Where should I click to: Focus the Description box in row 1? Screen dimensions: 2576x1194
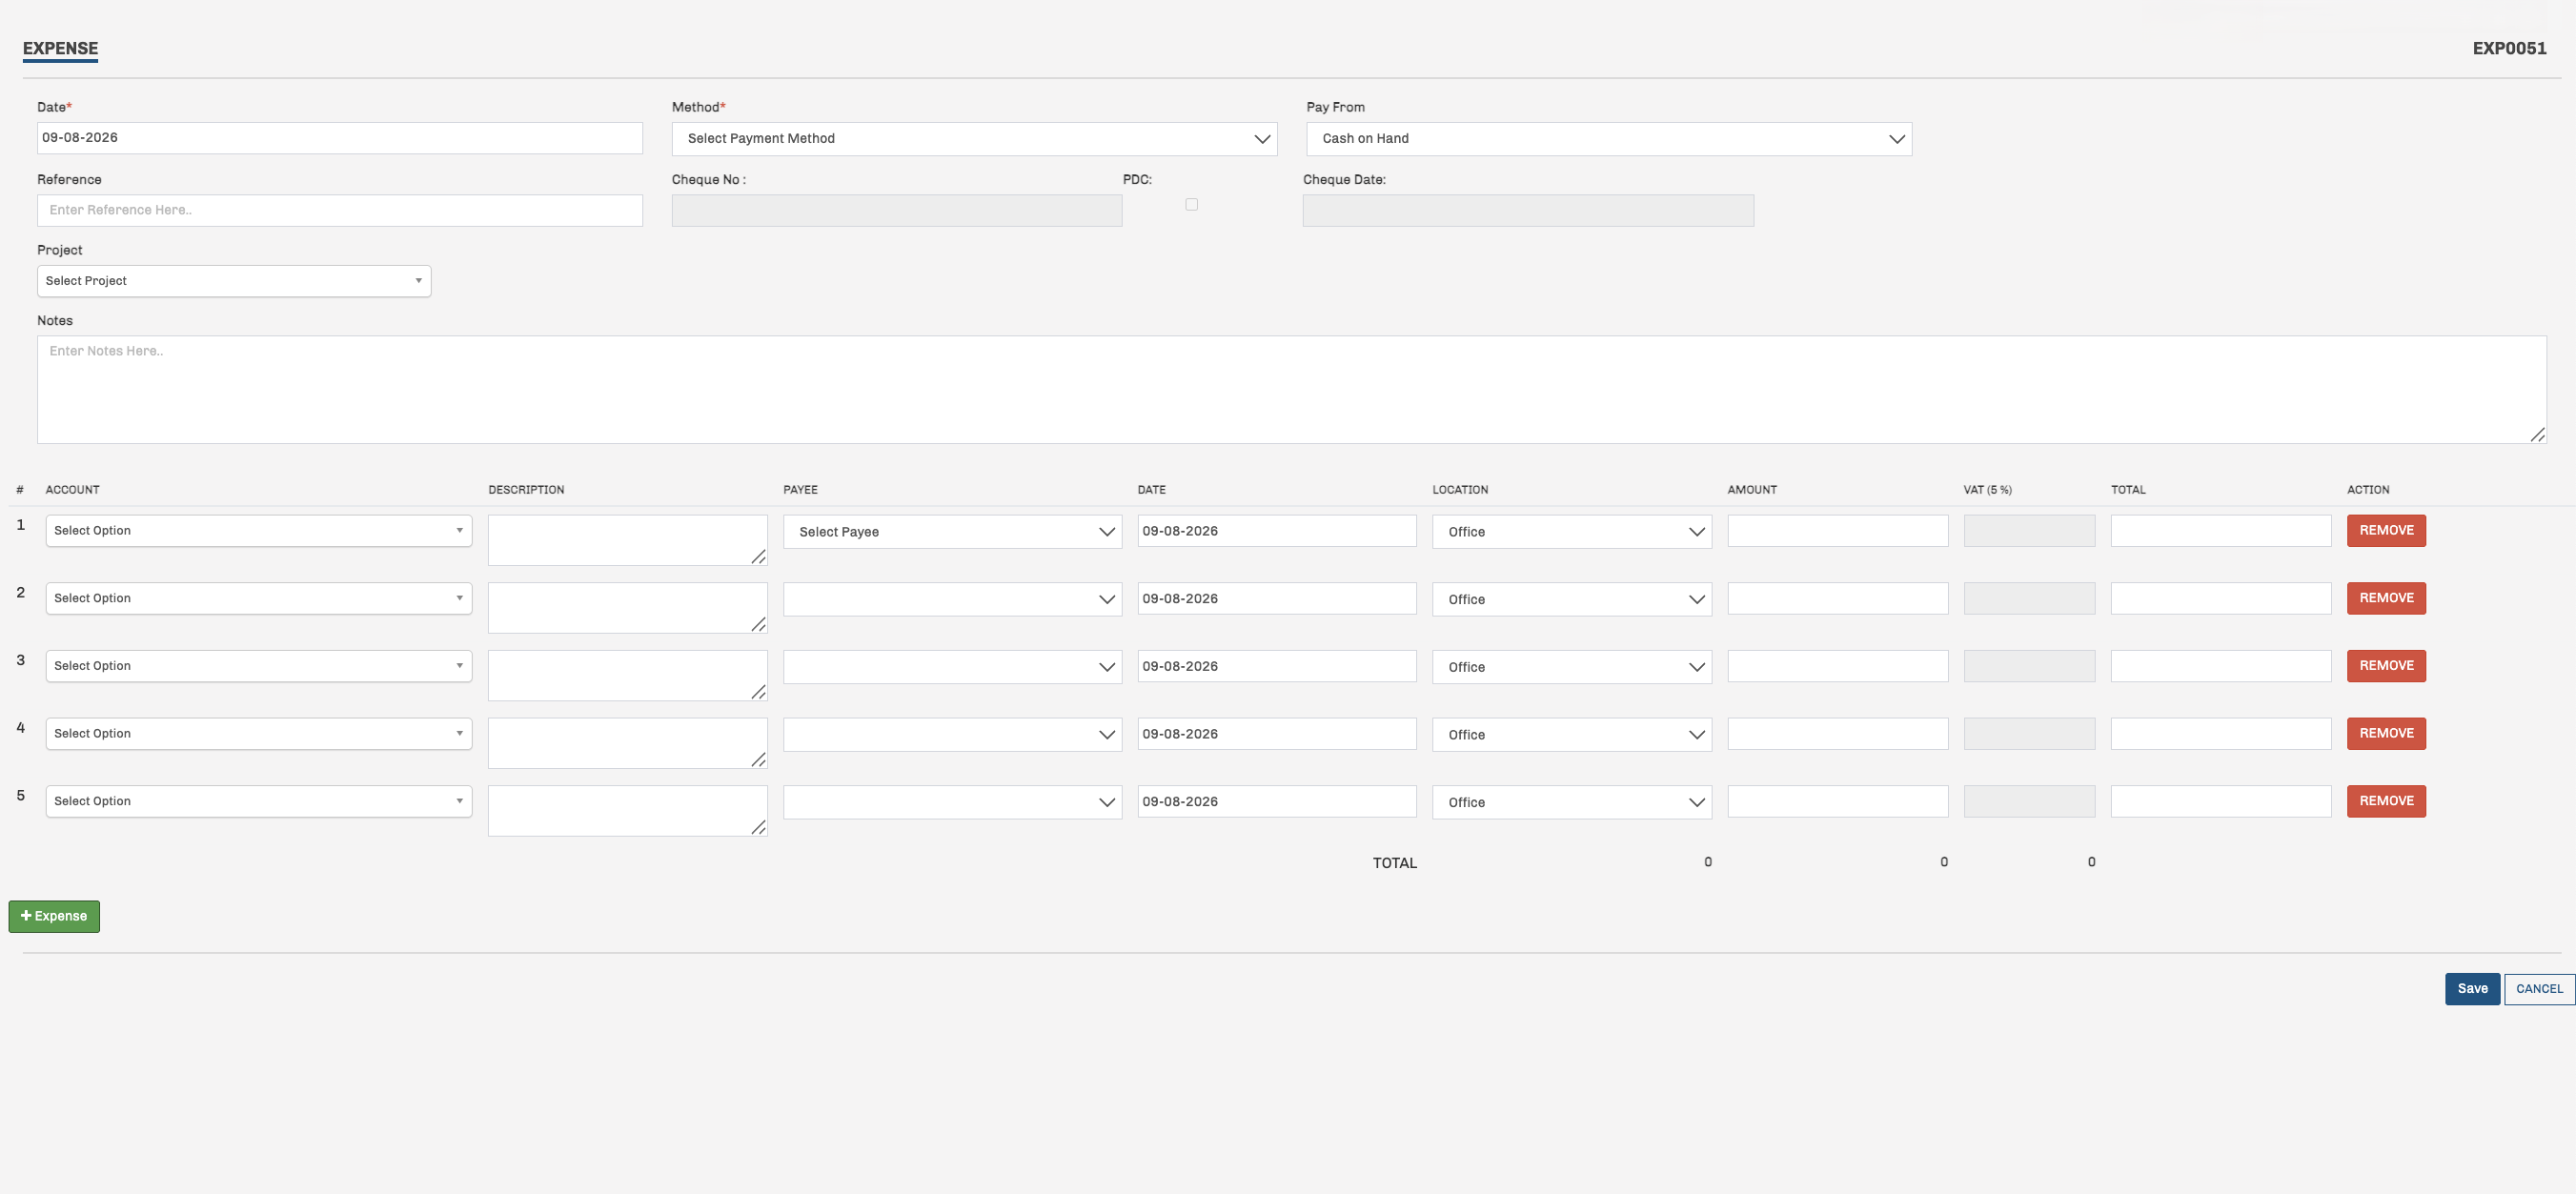[x=627, y=540]
